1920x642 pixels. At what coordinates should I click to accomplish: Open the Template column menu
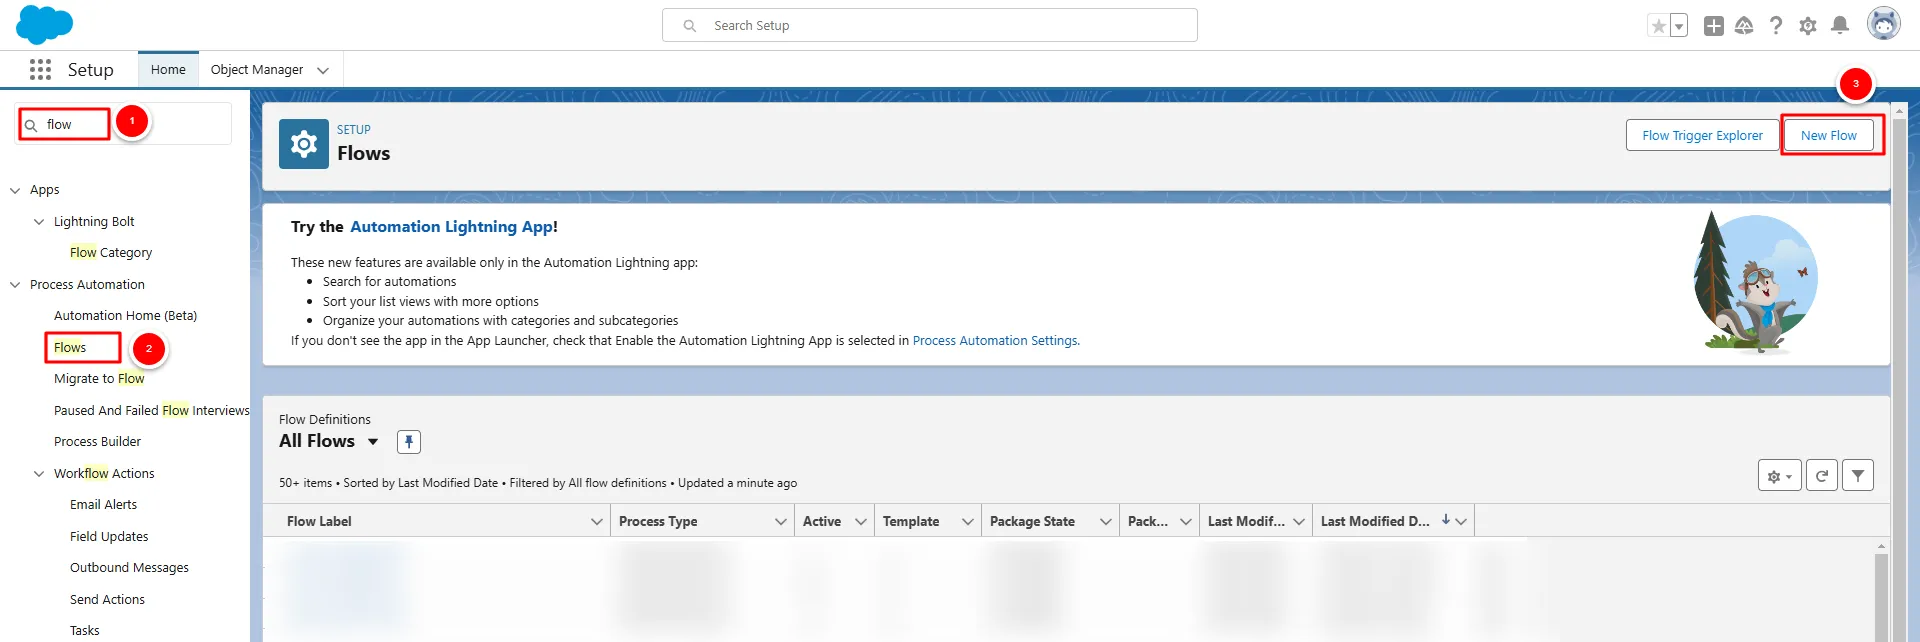pos(968,522)
